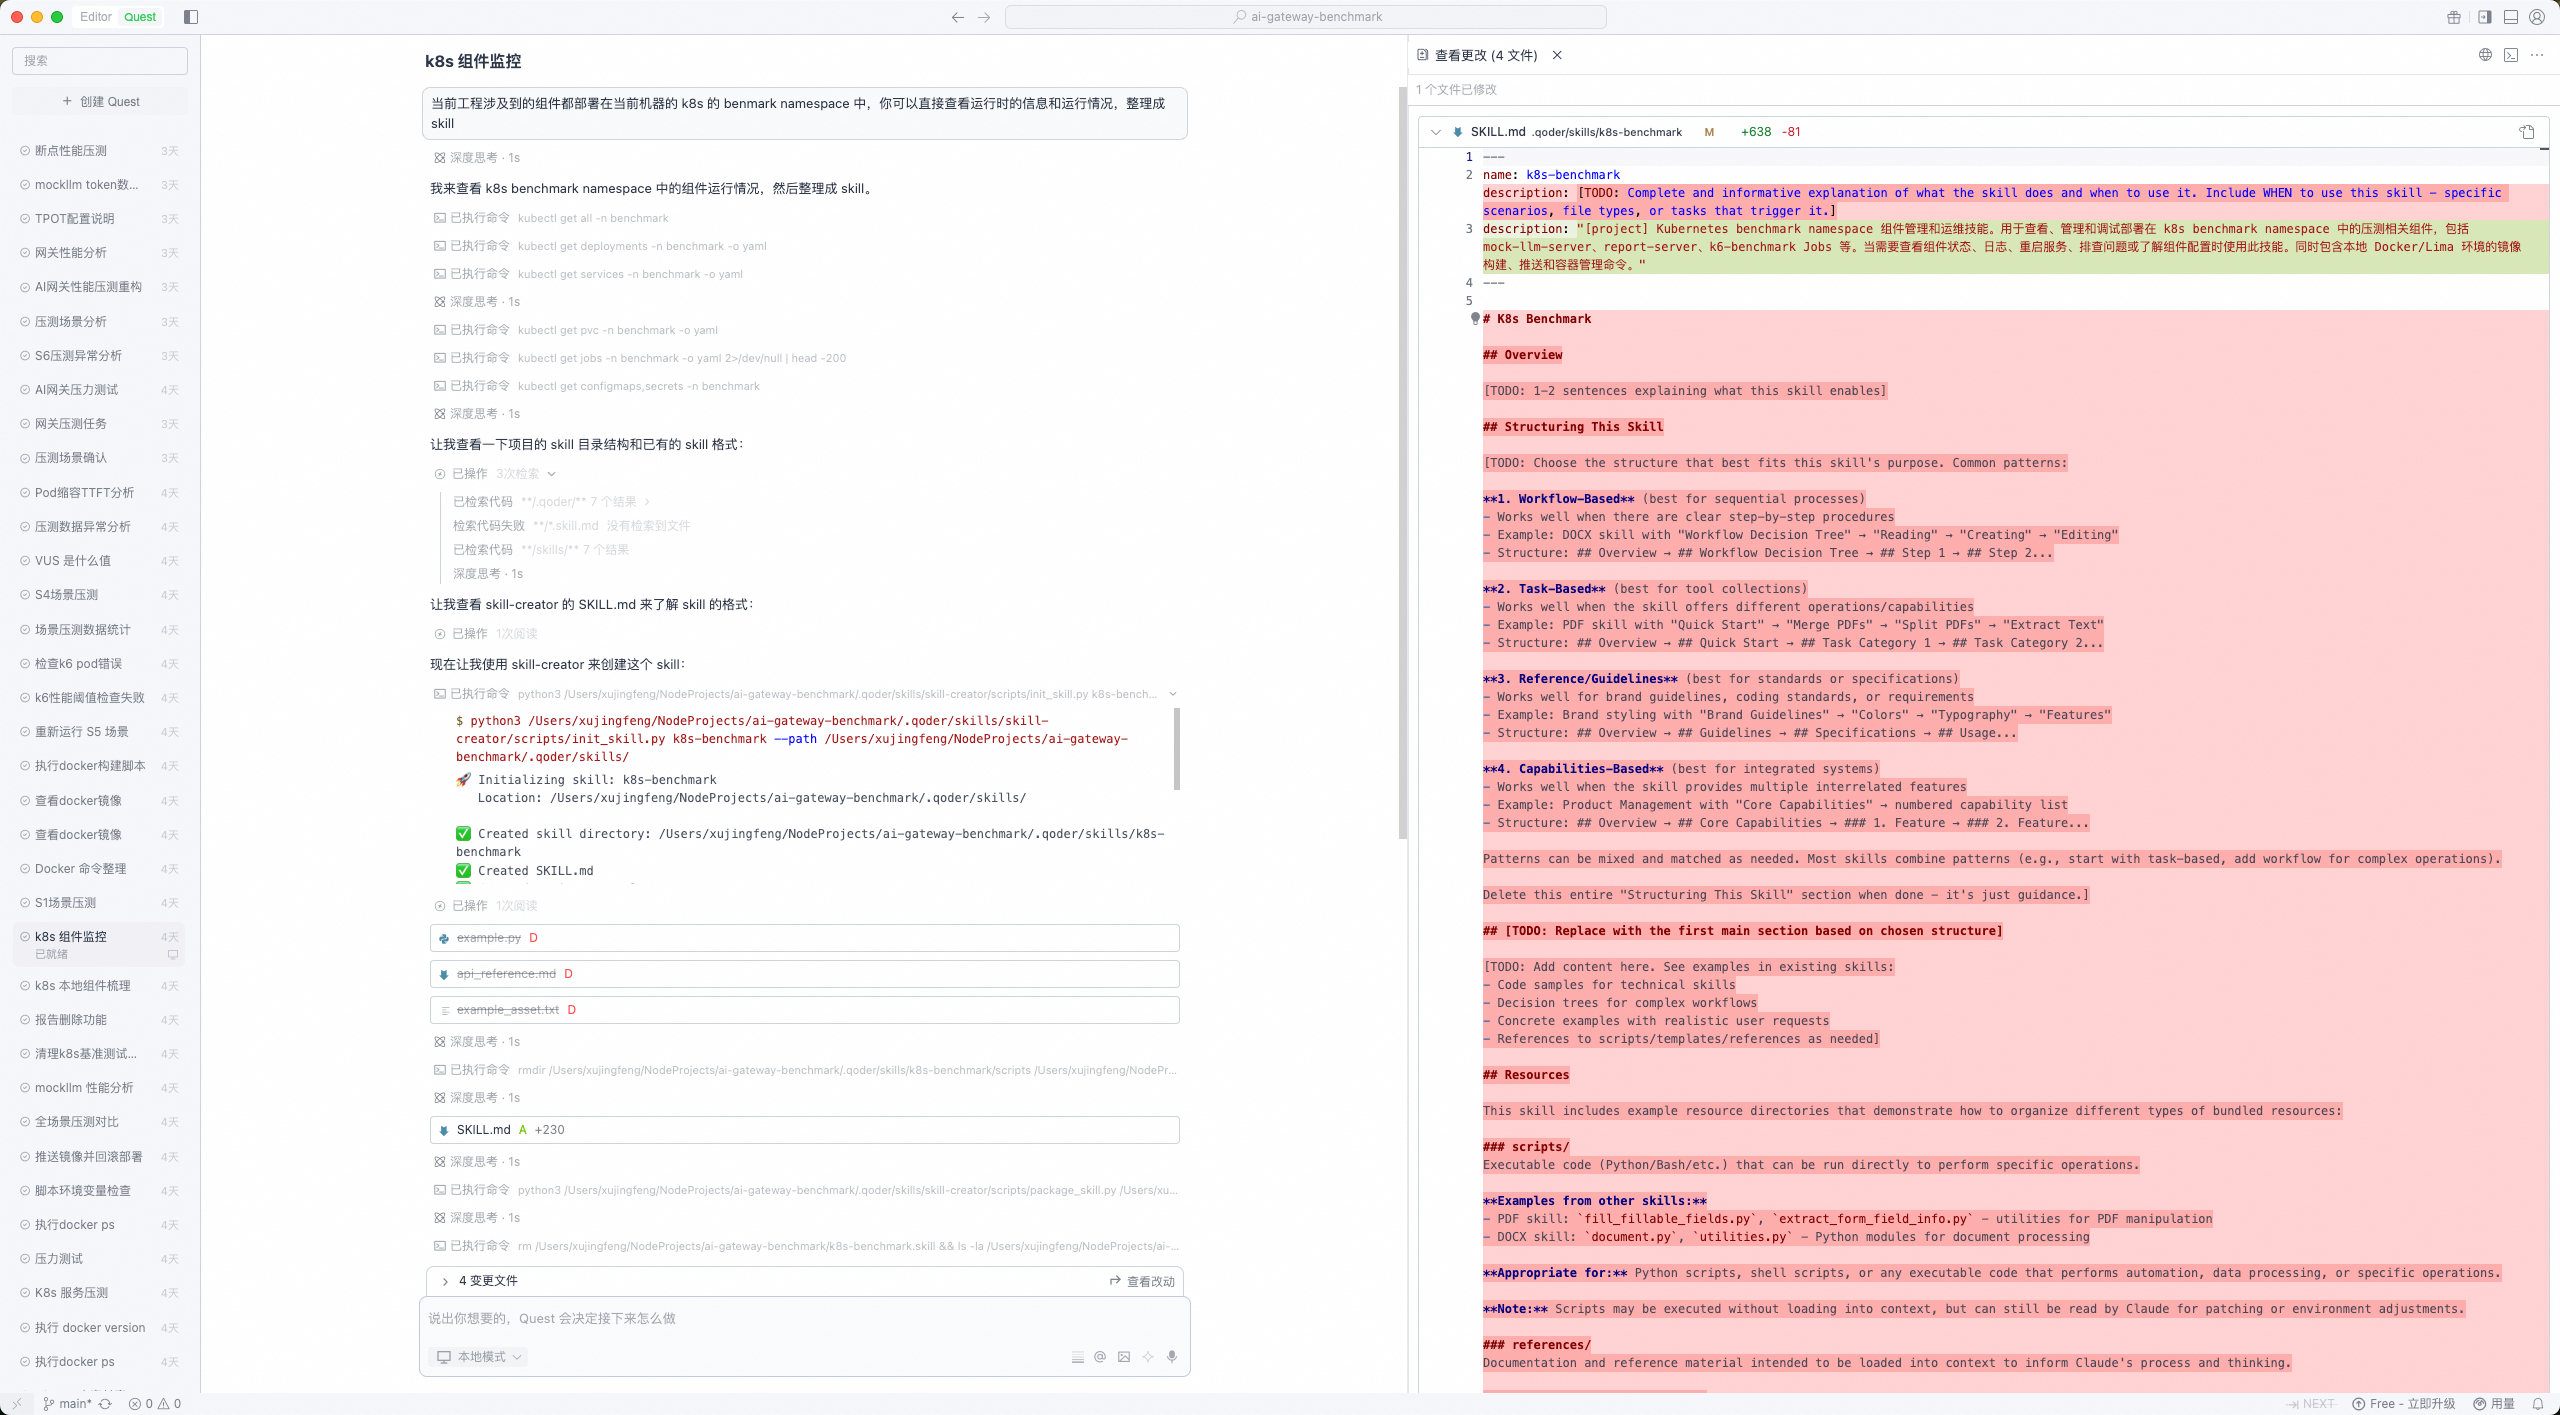Screen dimensions: 2560x1415
Task: Open the 本地模式 mode dropdown
Action: click(x=480, y=1357)
